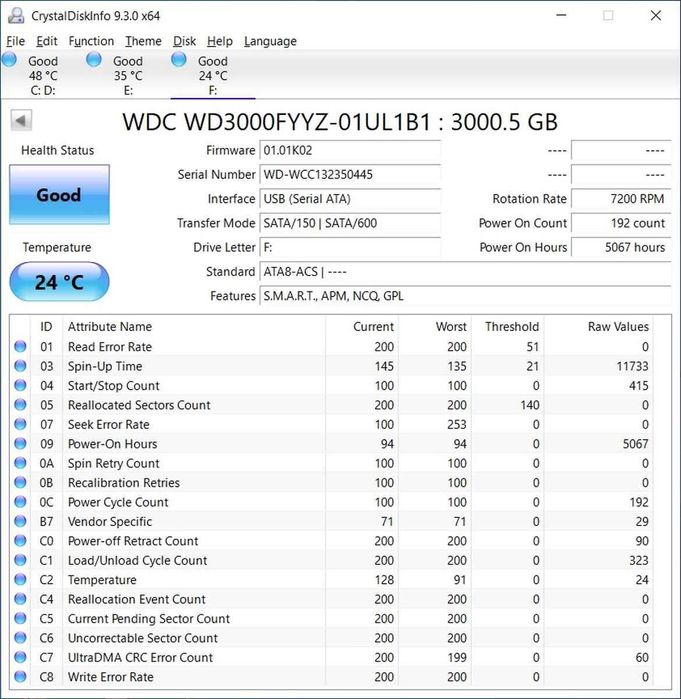Click threshold value 140 in Reallocated Sectors row
This screenshot has height=699, width=681.
click(x=529, y=405)
